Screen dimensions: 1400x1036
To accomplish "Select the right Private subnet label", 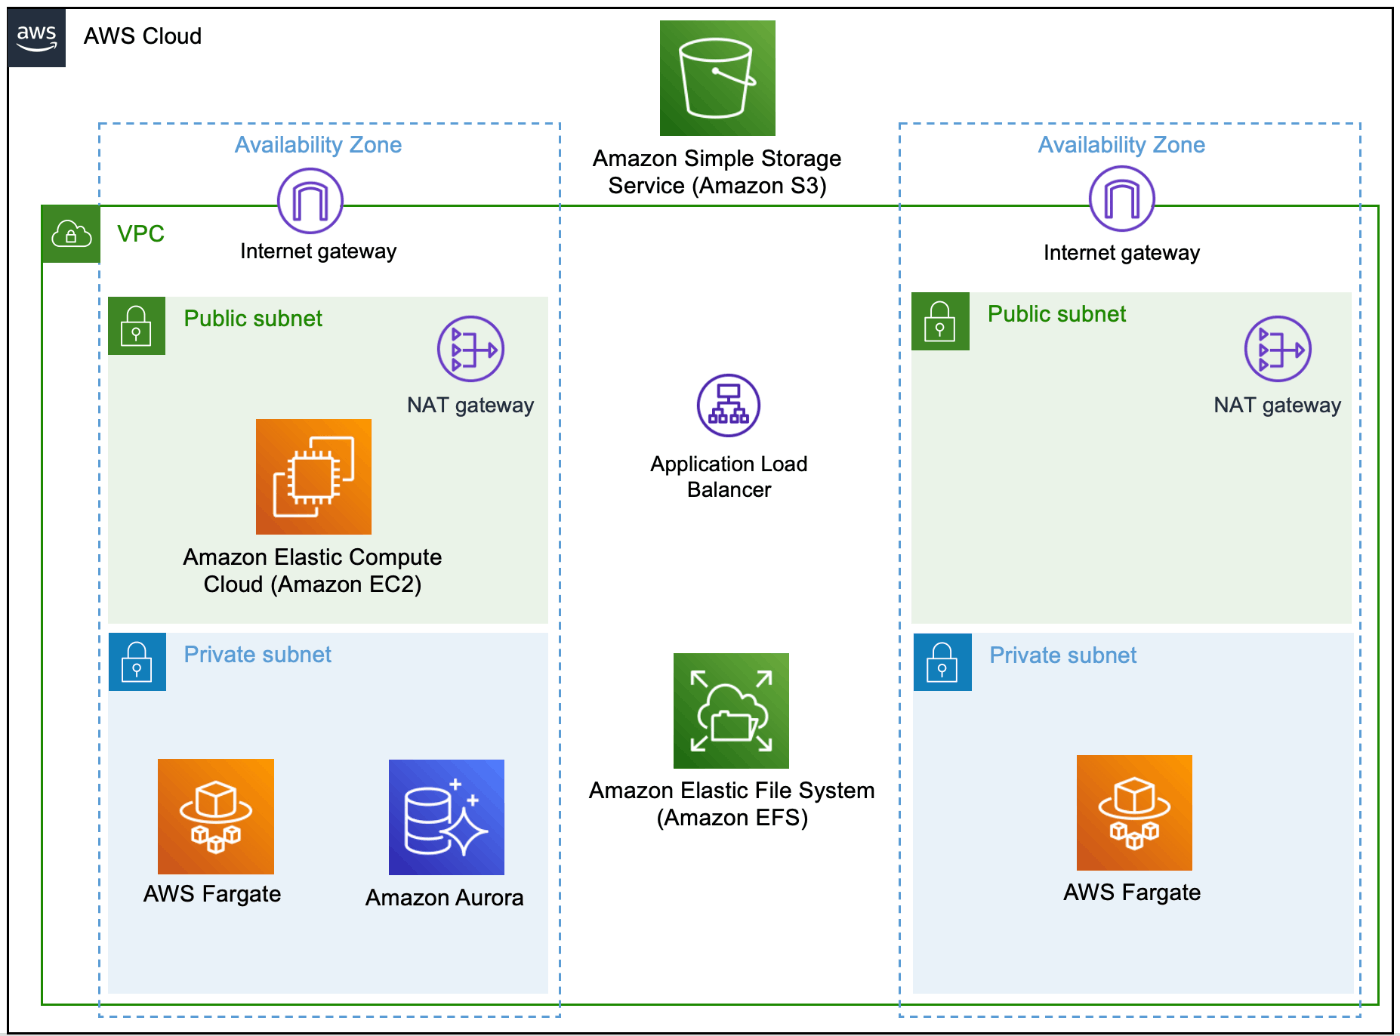I will point(1063,655).
